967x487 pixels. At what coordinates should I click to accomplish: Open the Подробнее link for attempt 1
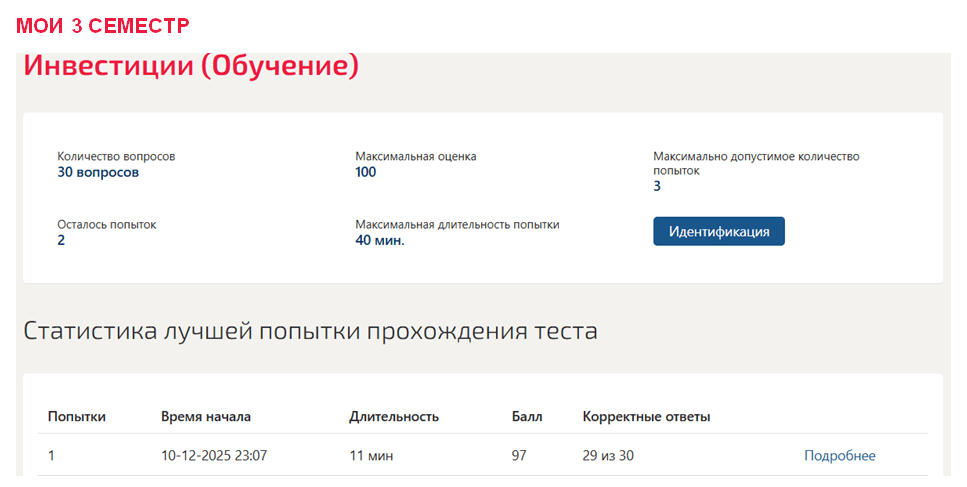pyautogui.click(x=839, y=456)
